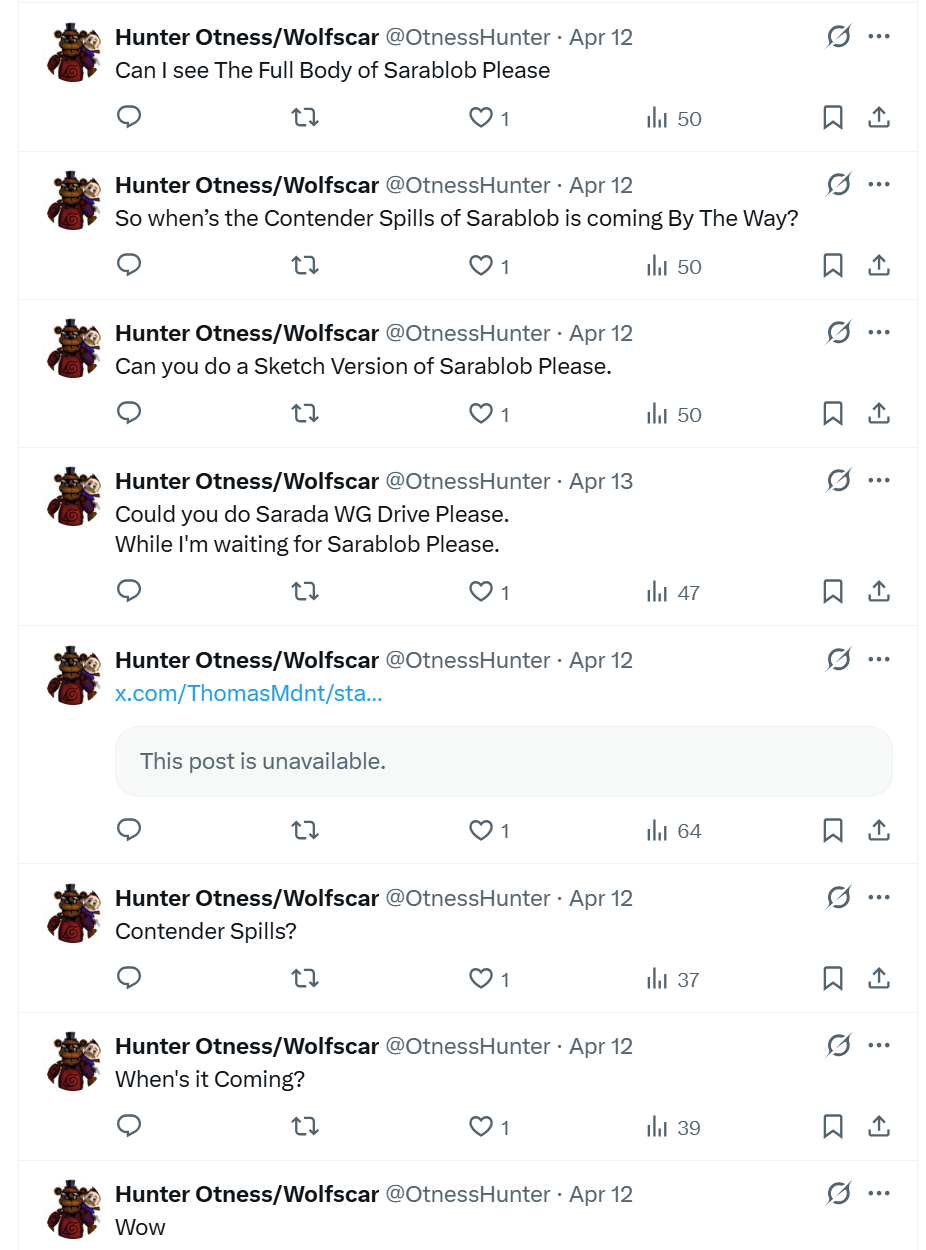Screen dimensions: 926x1250
Task: Repost the 'Contender Spills of Sarablob' post
Action: 305,266
